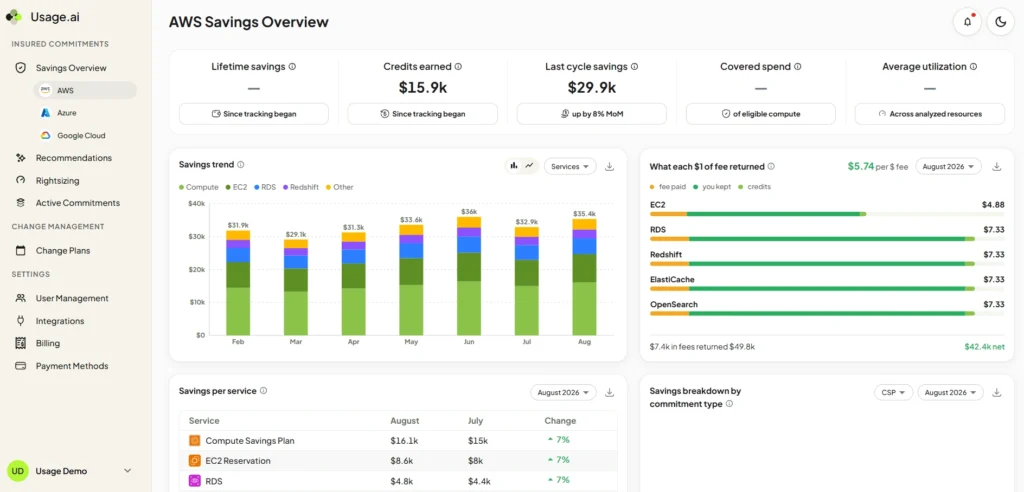Click Last cycle savings info icon
The height and width of the screenshot is (492, 1024).
click(634, 67)
